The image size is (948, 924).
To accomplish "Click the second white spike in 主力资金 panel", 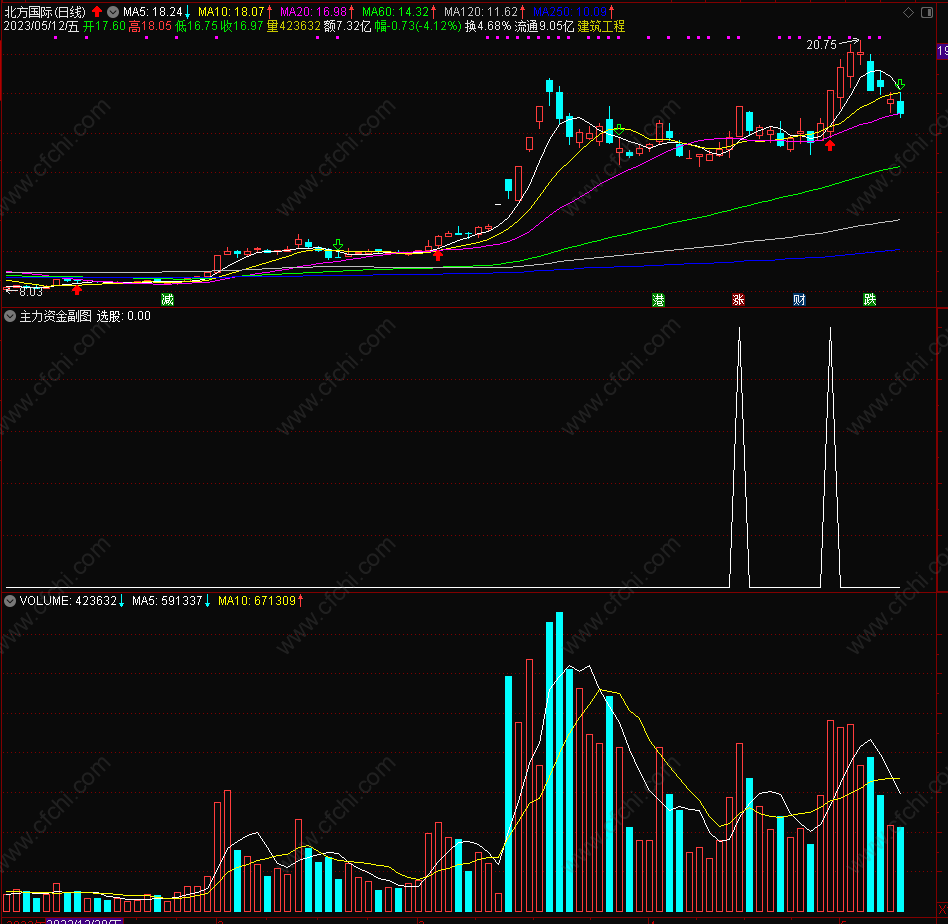I will (x=830, y=457).
